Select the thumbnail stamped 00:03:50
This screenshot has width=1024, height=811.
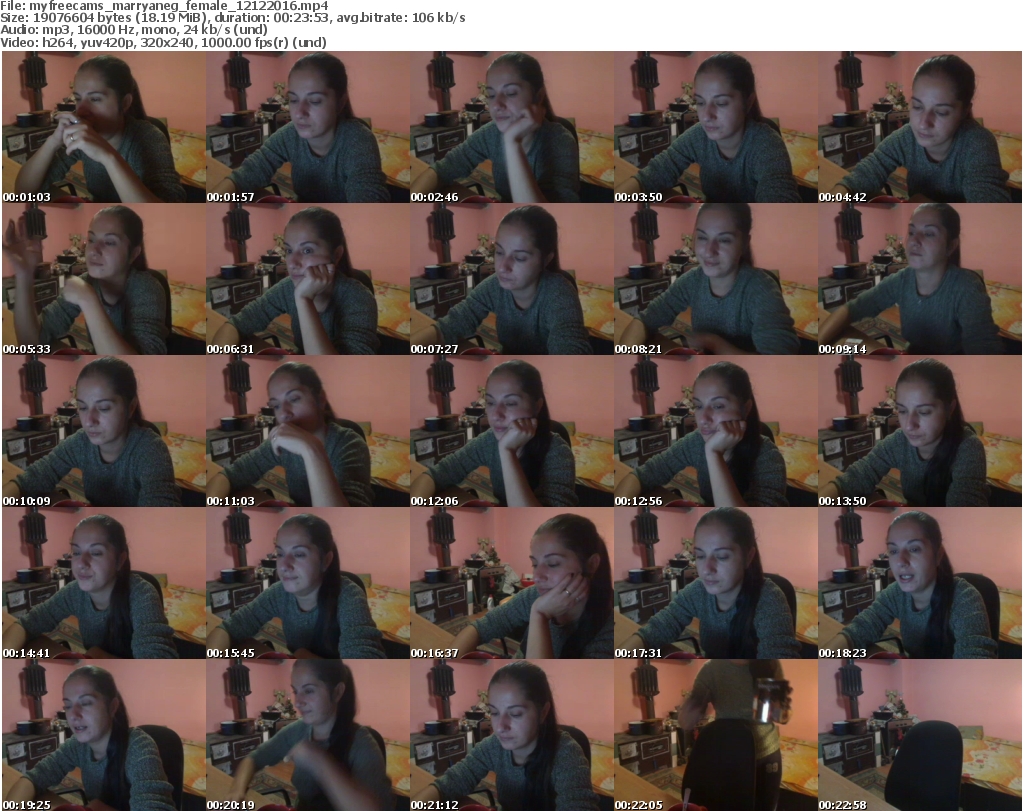click(716, 127)
